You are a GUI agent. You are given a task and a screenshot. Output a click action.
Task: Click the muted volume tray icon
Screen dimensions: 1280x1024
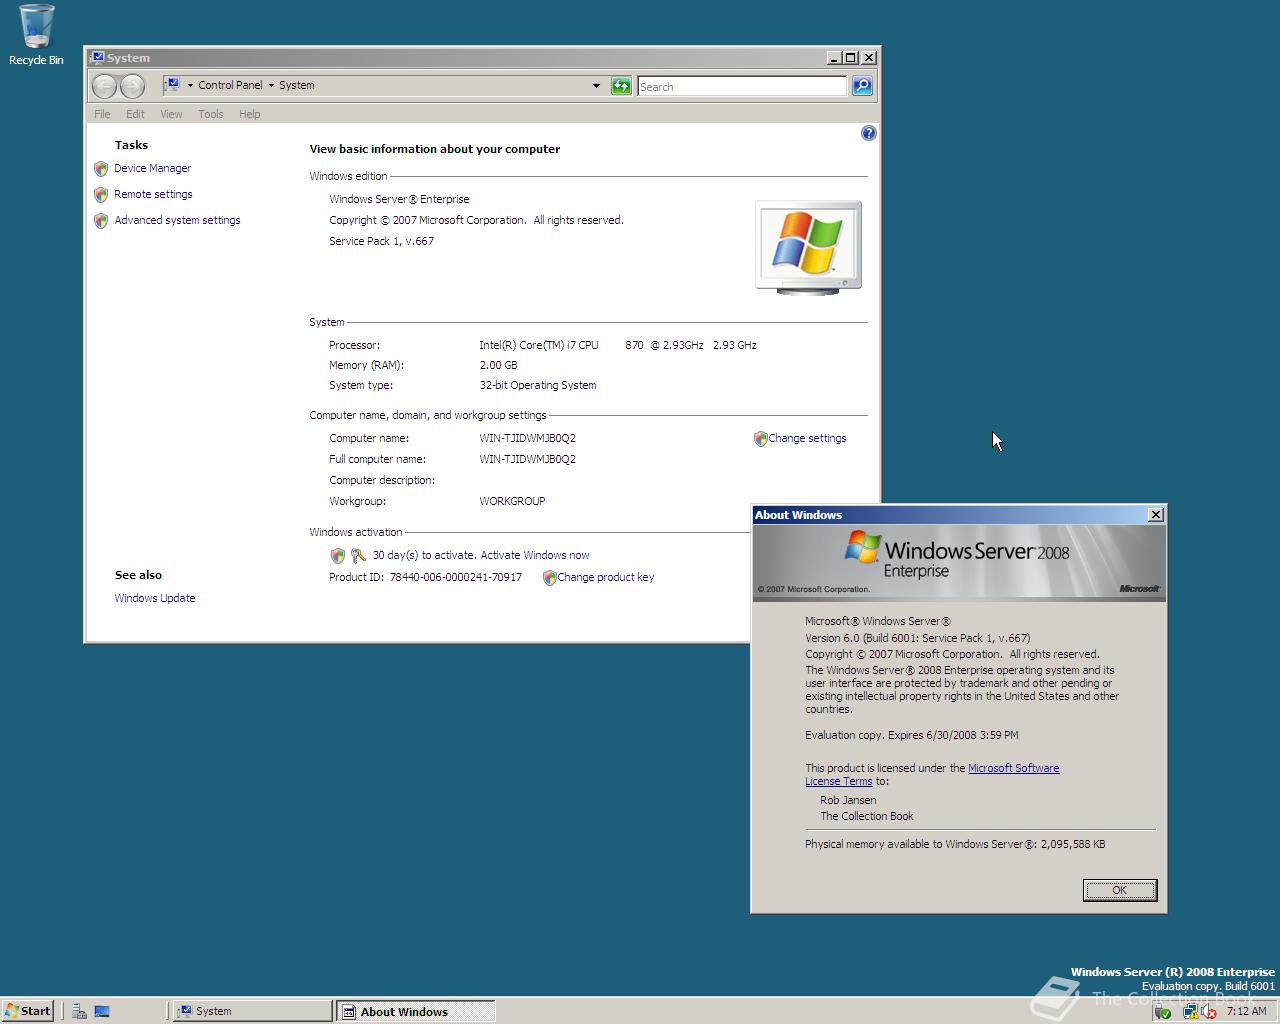(1209, 1012)
